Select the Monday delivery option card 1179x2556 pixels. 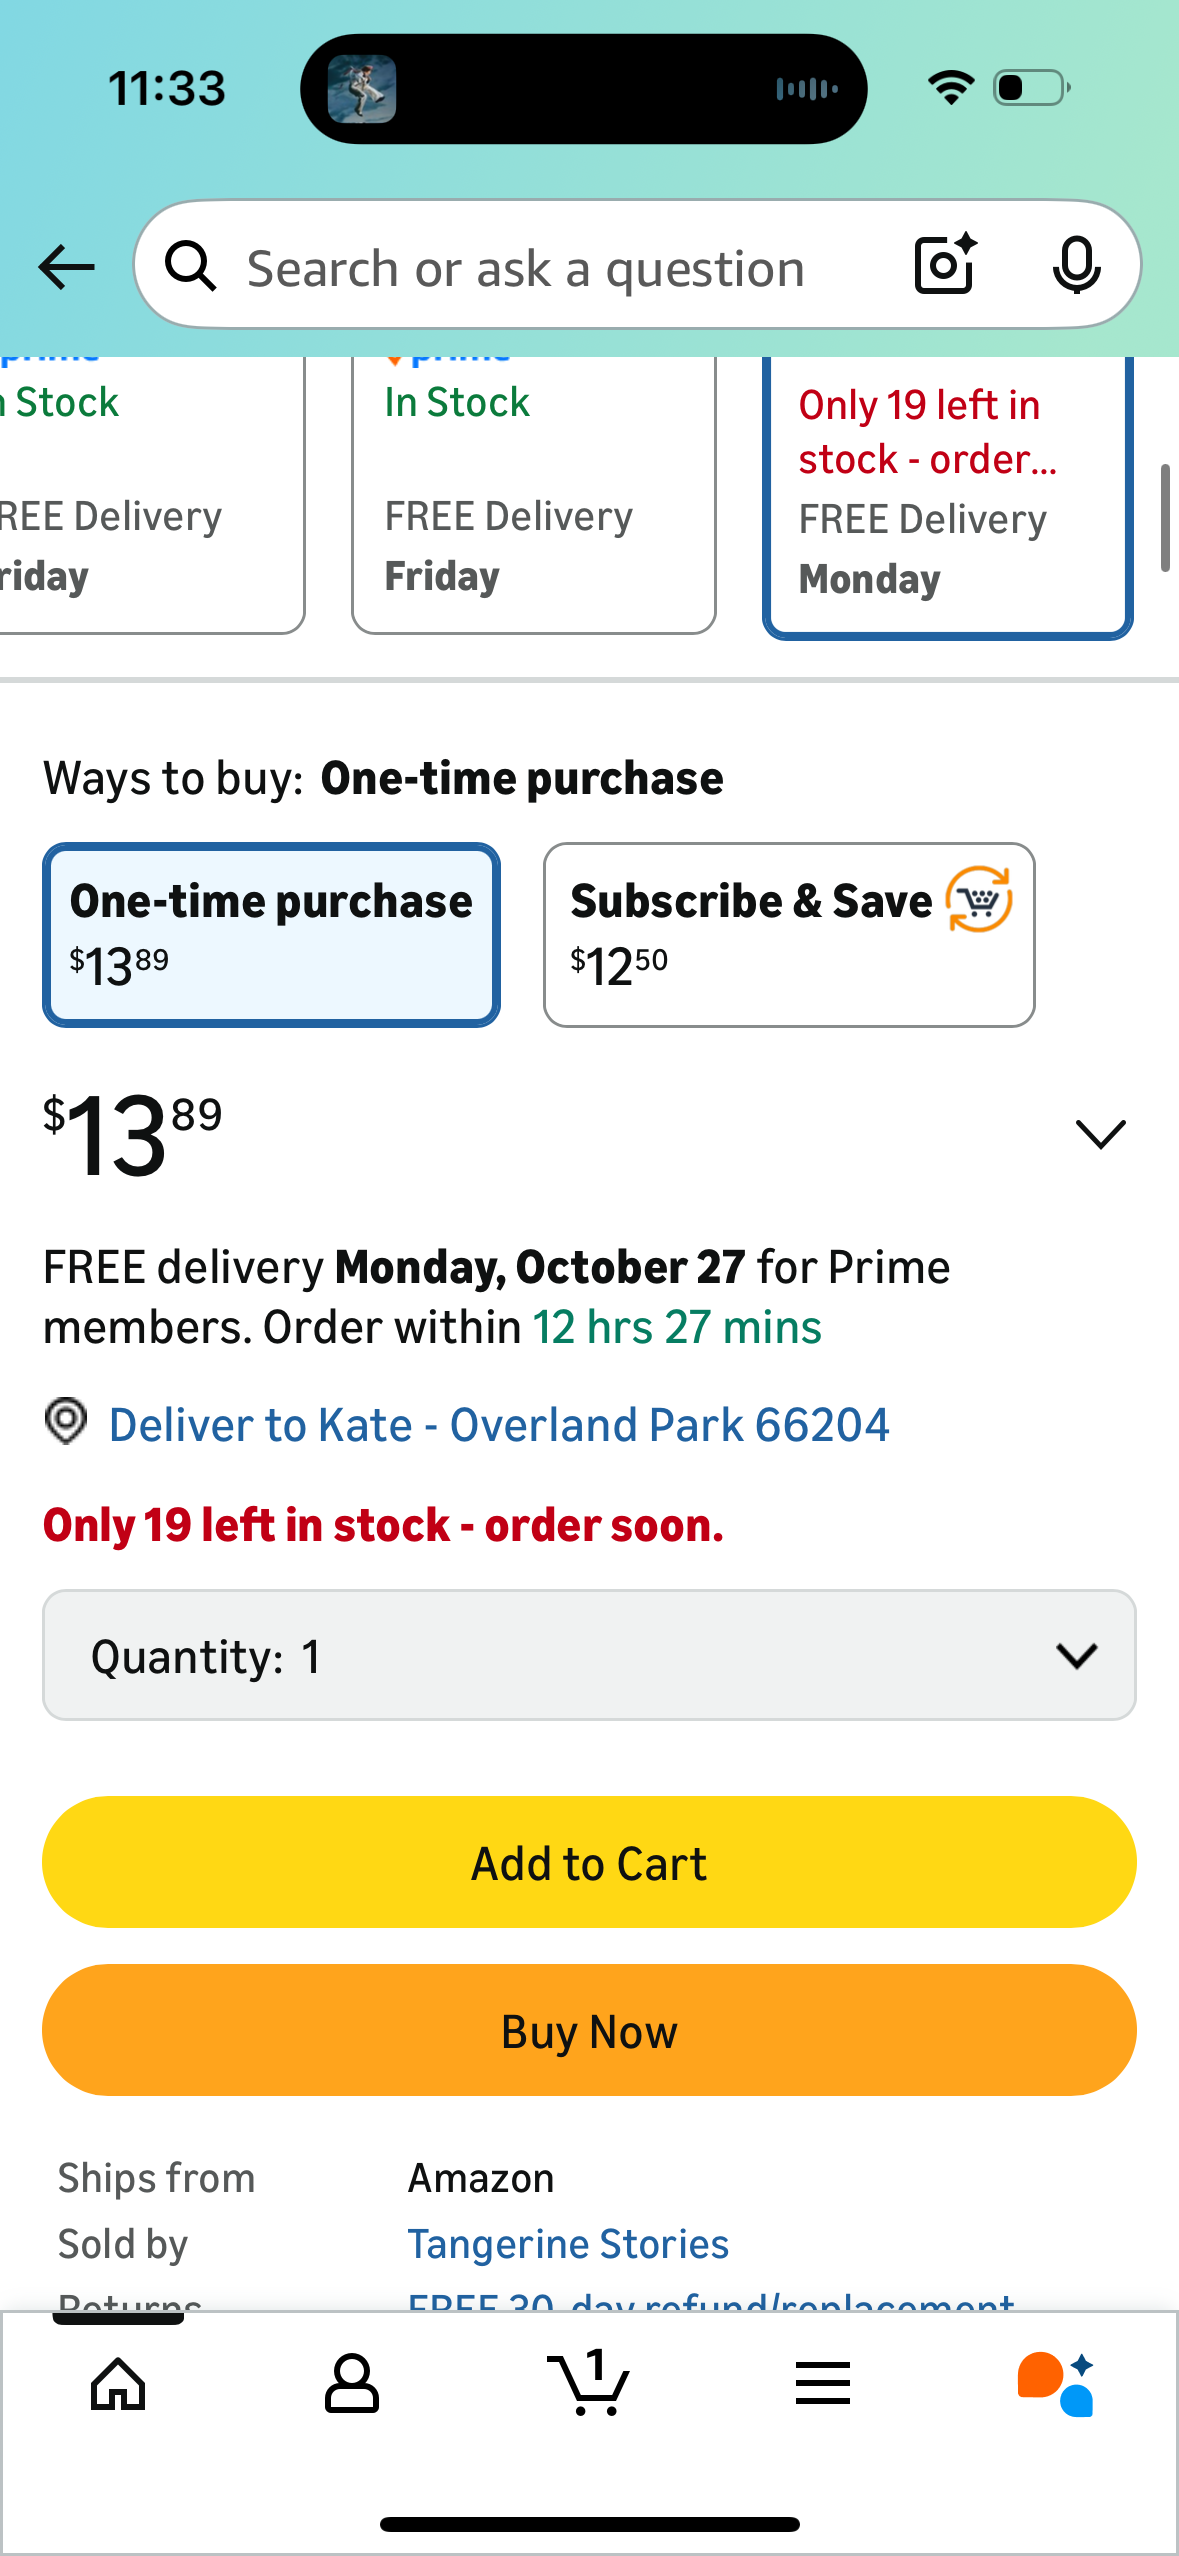pos(947,495)
